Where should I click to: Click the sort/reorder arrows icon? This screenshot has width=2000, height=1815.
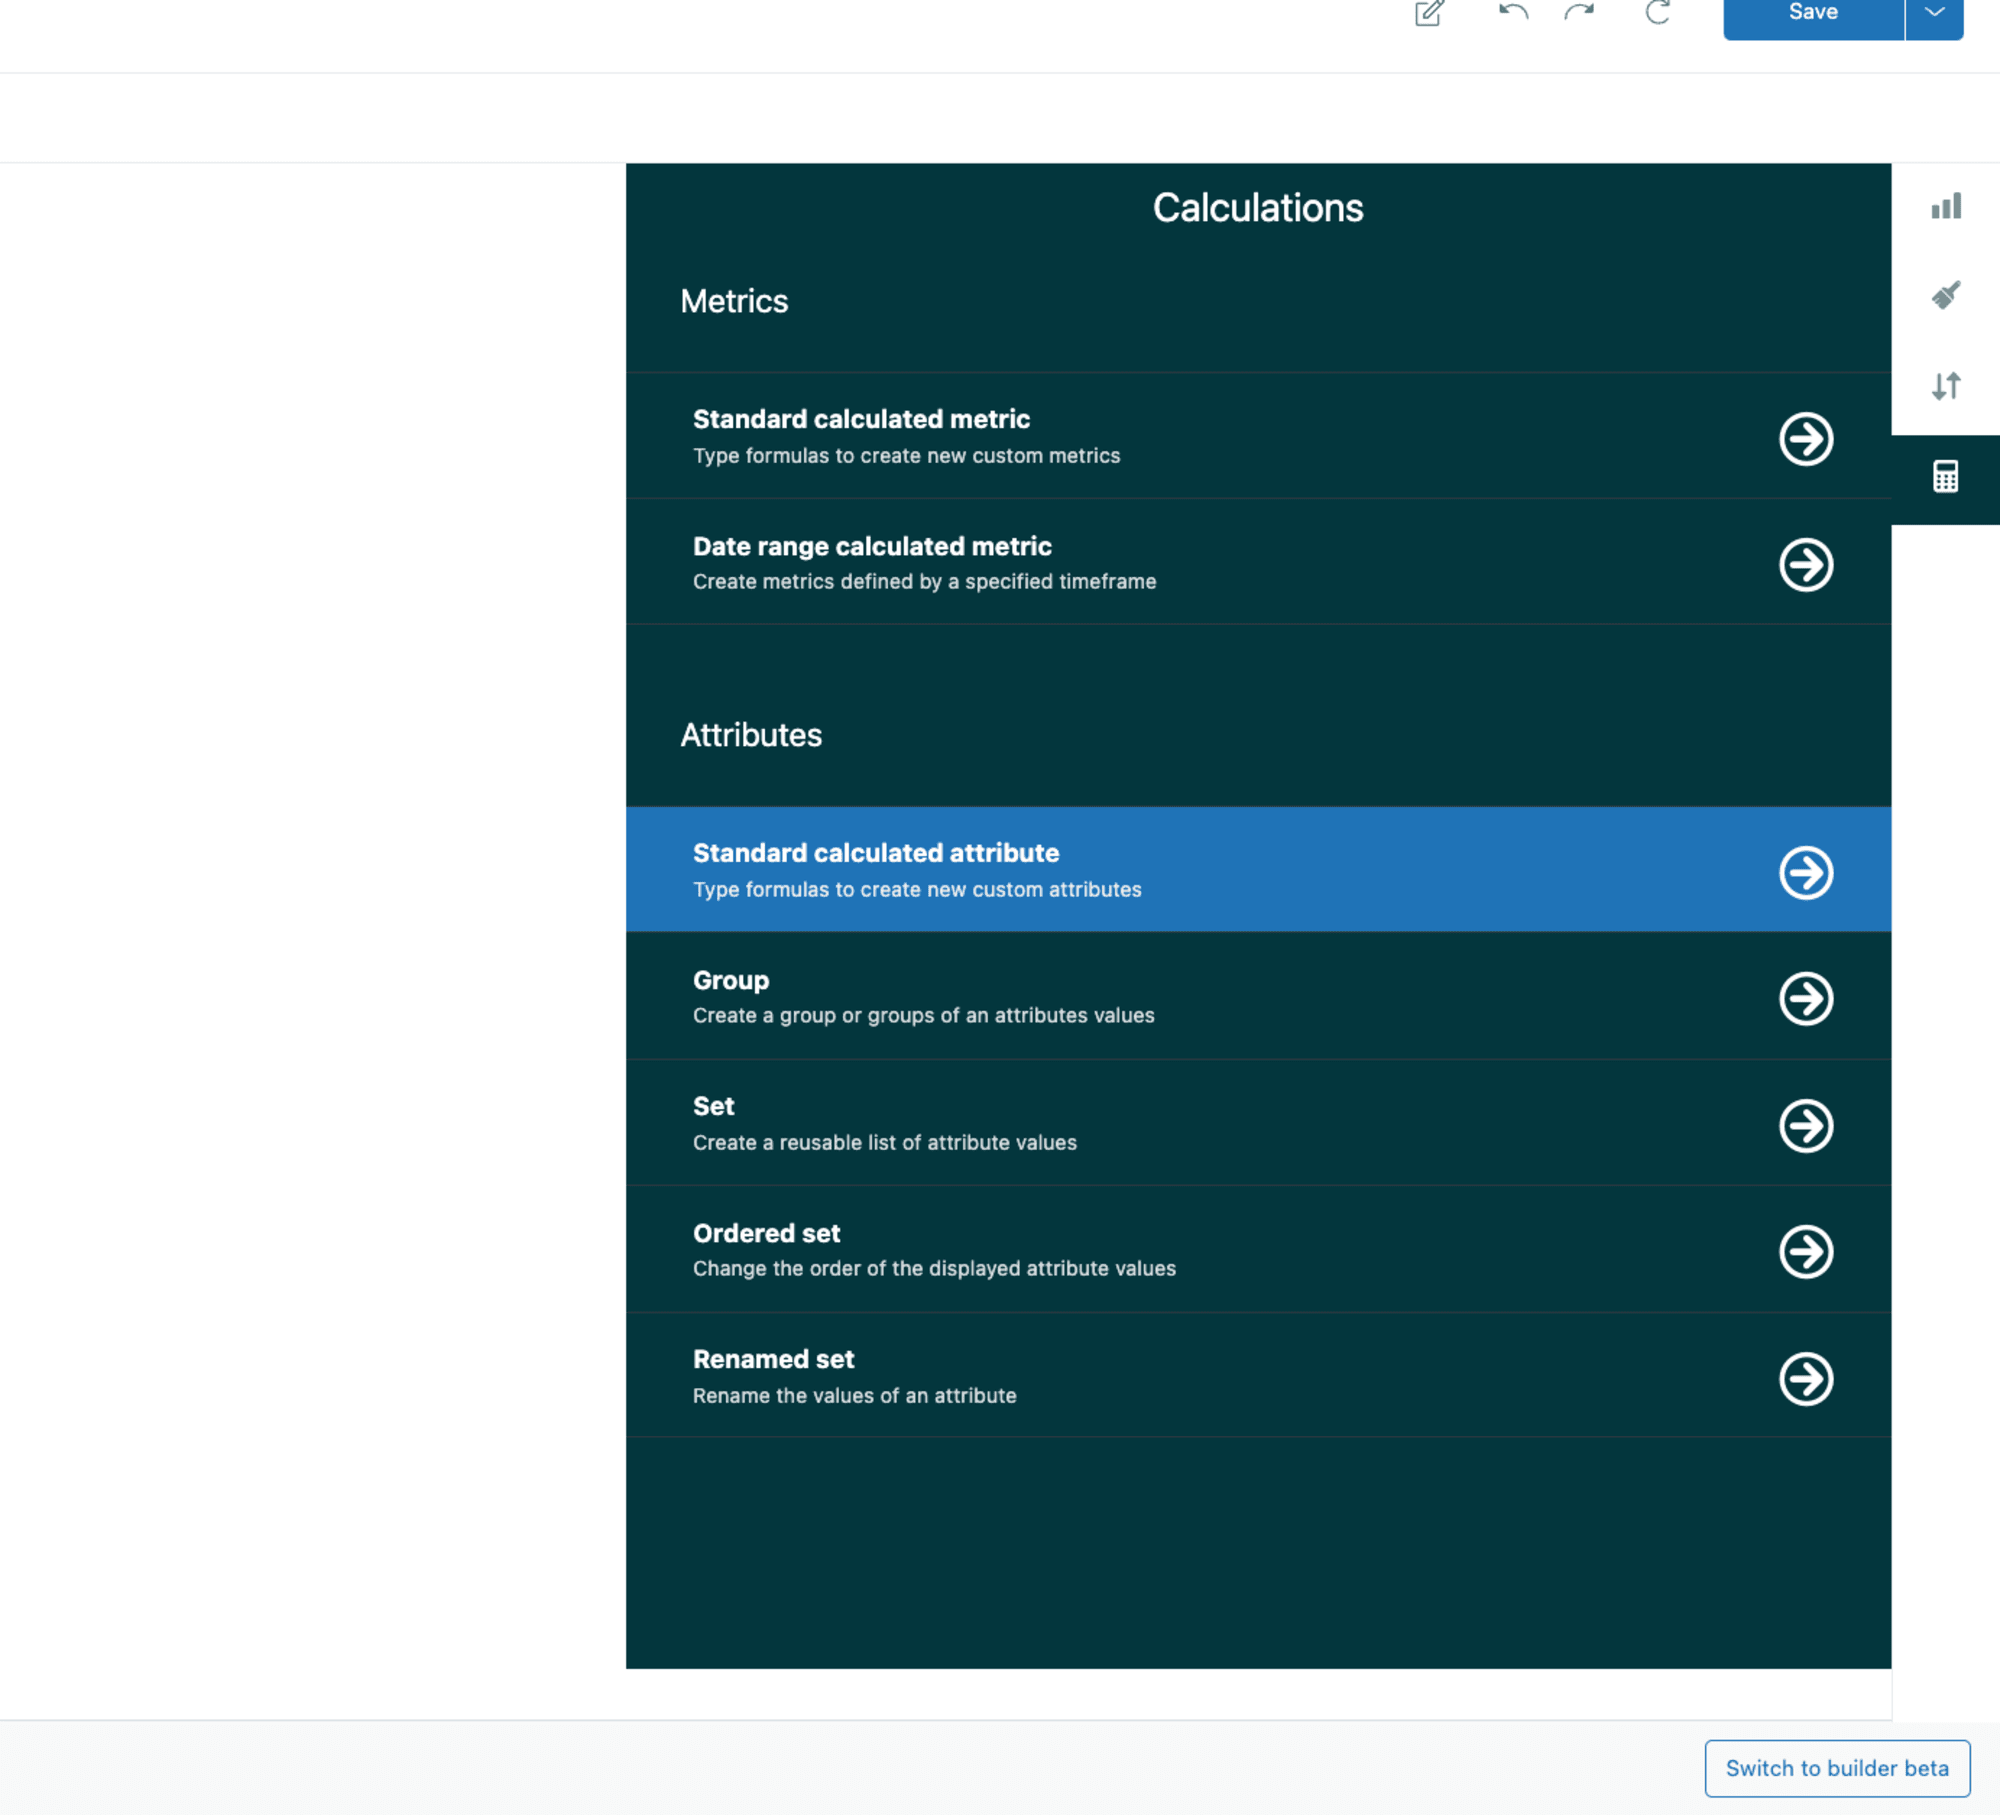tap(1946, 385)
